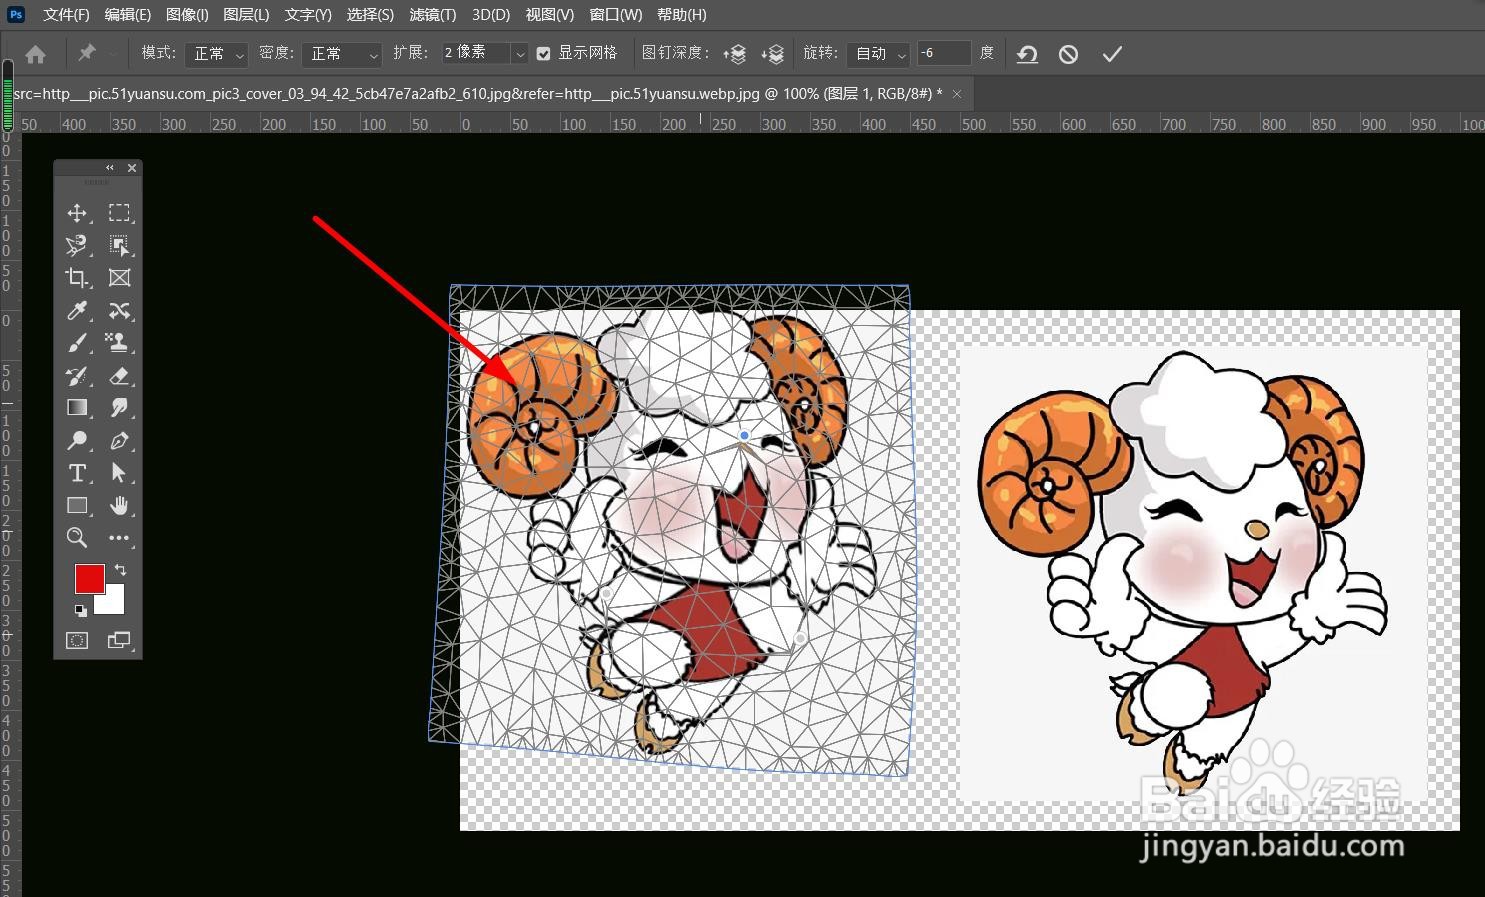Image resolution: width=1485 pixels, height=897 pixels.
Task: Pick the red foreground color swatch
Action: click(89, 579)
